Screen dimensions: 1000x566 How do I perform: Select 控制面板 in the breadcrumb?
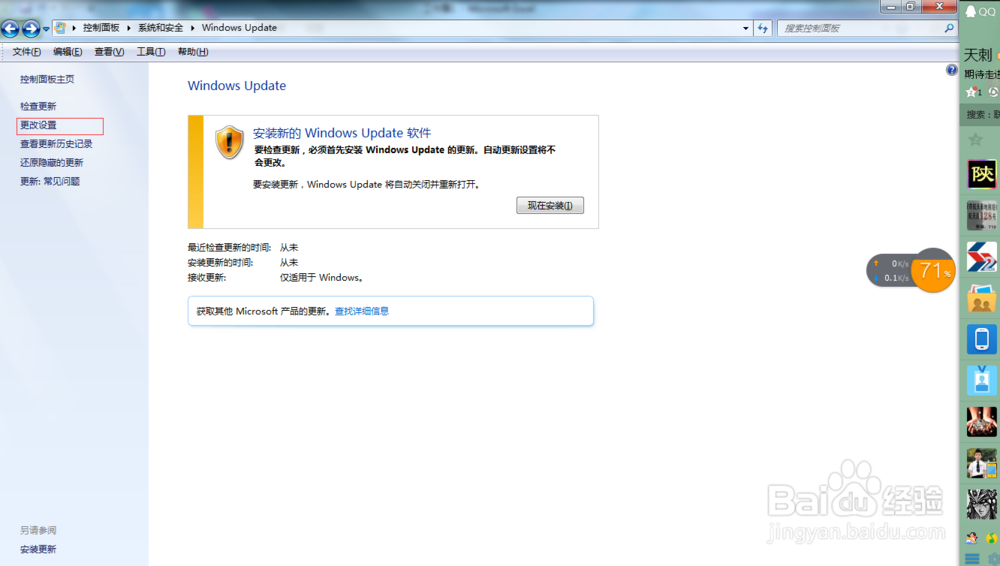click(101, 27)
